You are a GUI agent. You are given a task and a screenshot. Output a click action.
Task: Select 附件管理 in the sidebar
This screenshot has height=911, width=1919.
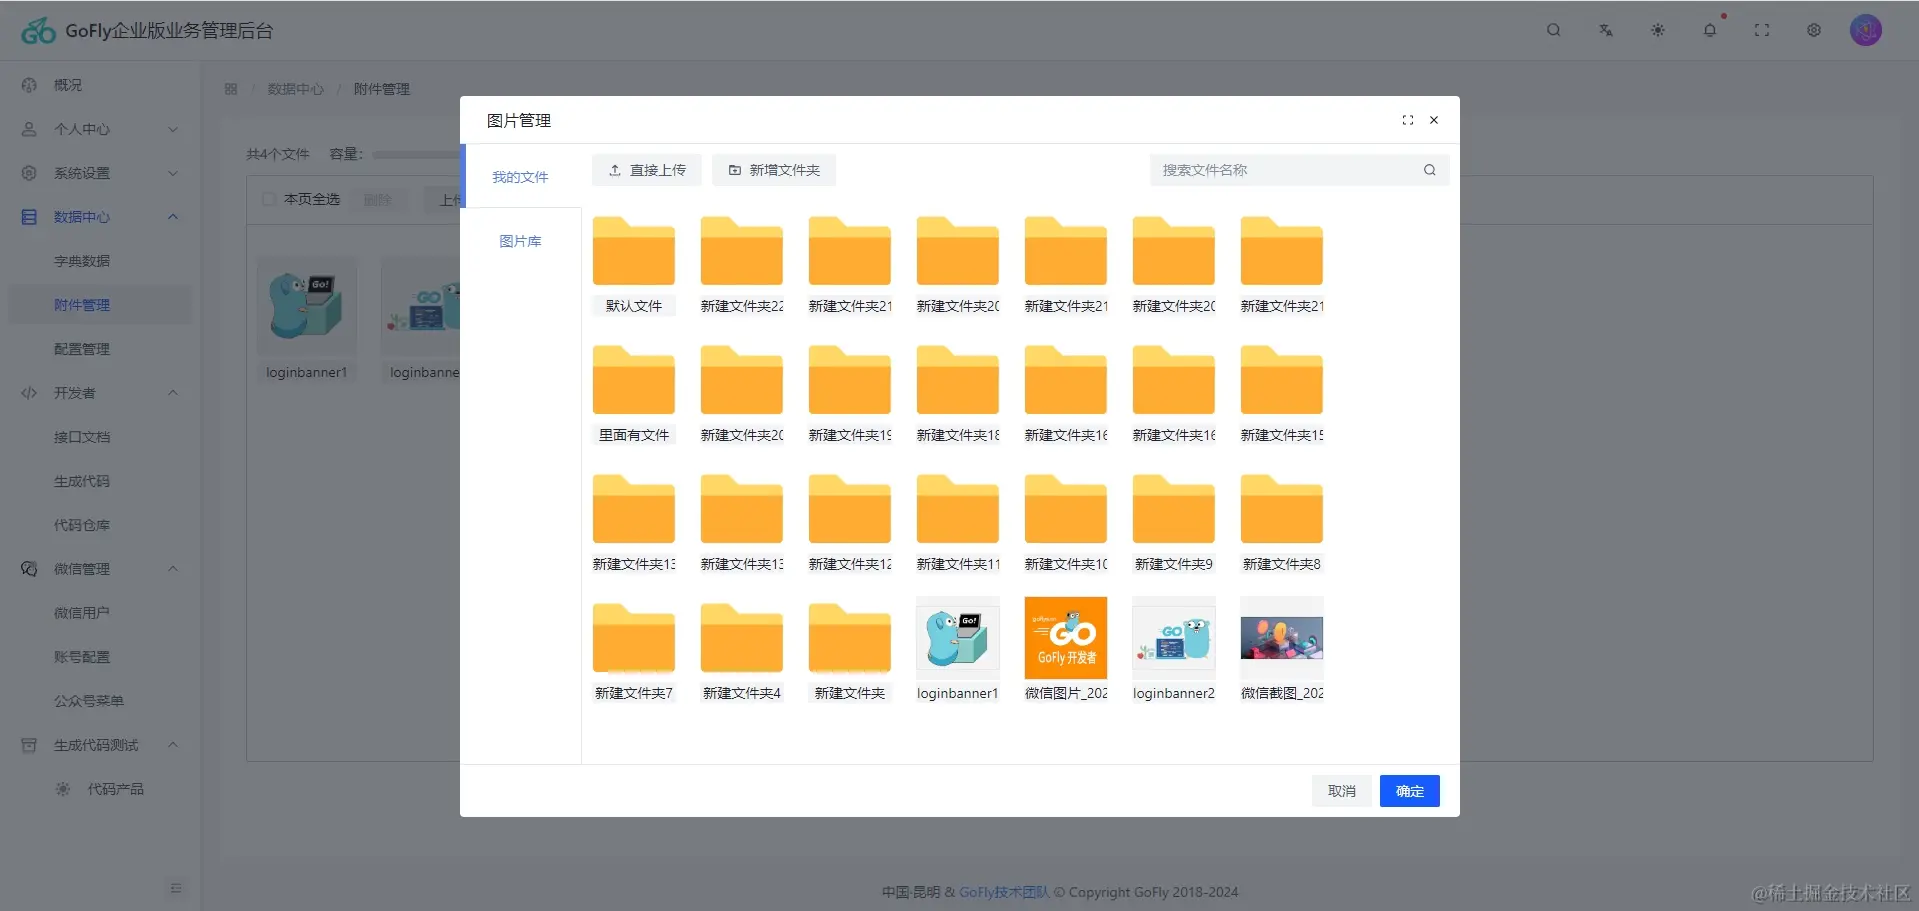point(100,305)
